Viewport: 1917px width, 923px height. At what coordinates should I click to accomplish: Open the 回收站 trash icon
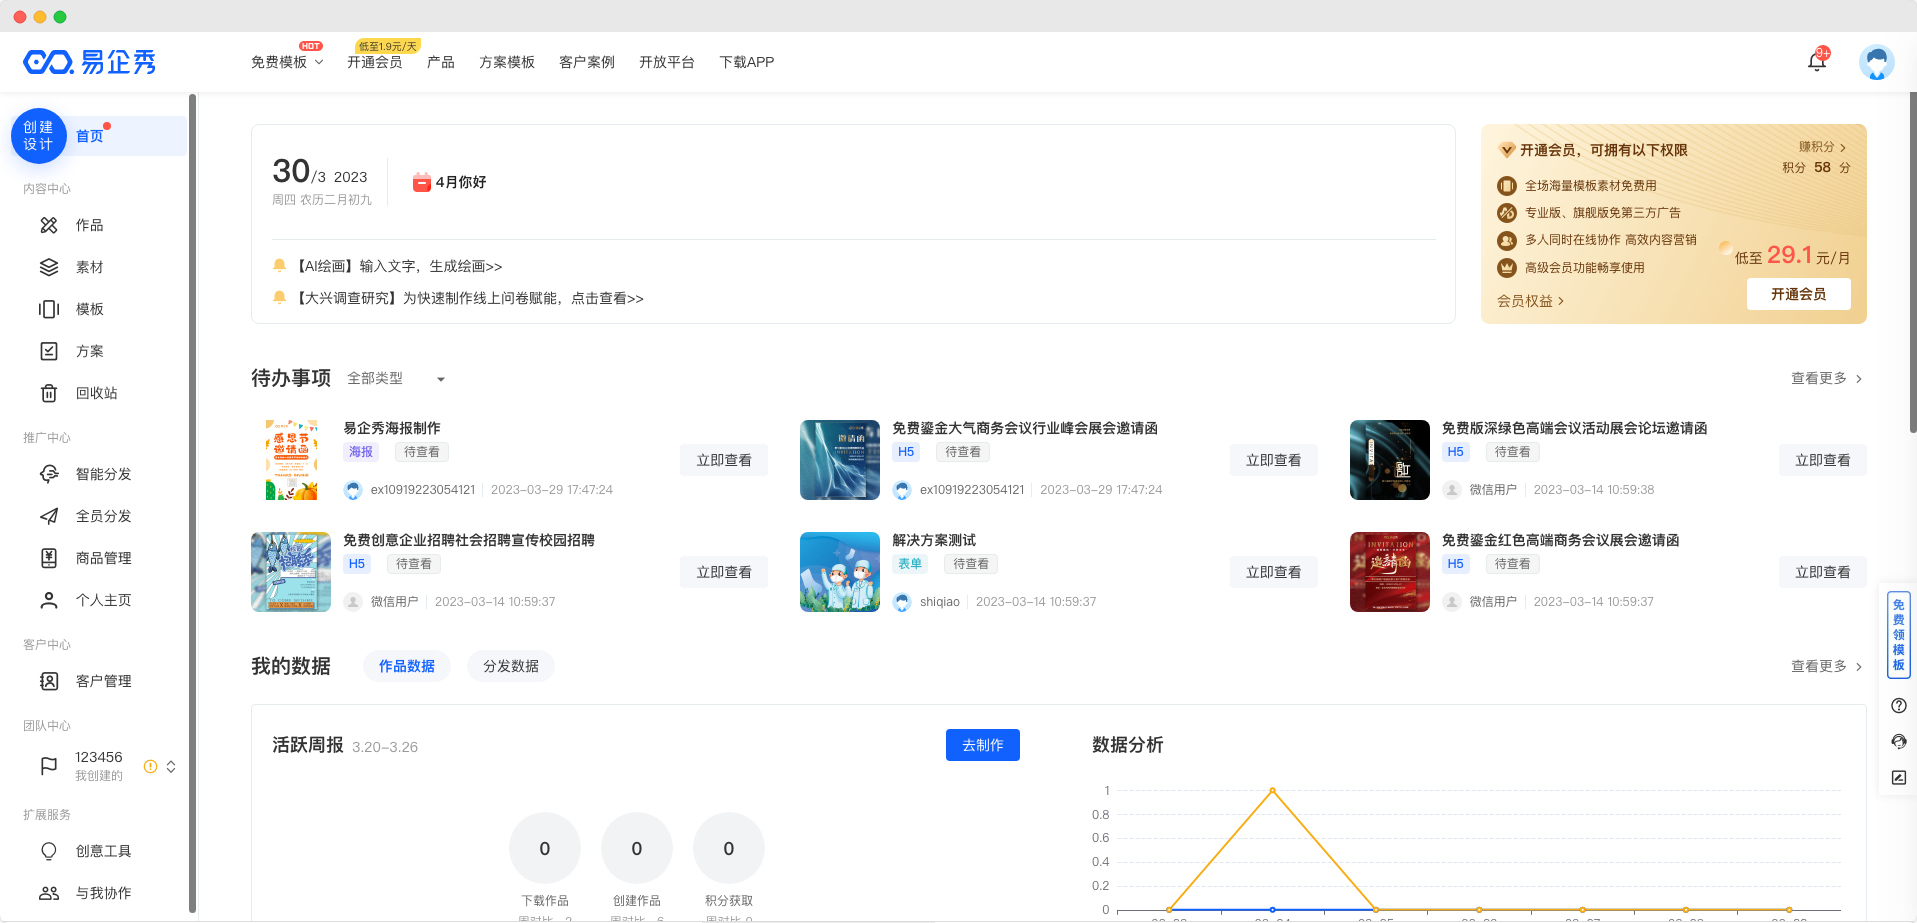tap(49, 394)
